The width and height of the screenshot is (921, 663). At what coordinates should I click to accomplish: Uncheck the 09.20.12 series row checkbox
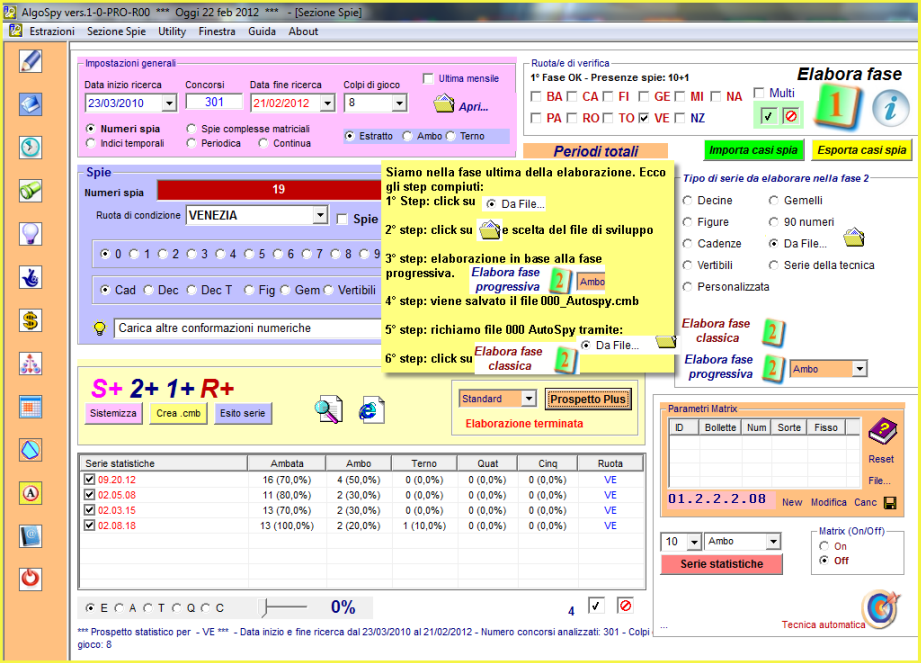pyautogui.click(x=89, y=479)
